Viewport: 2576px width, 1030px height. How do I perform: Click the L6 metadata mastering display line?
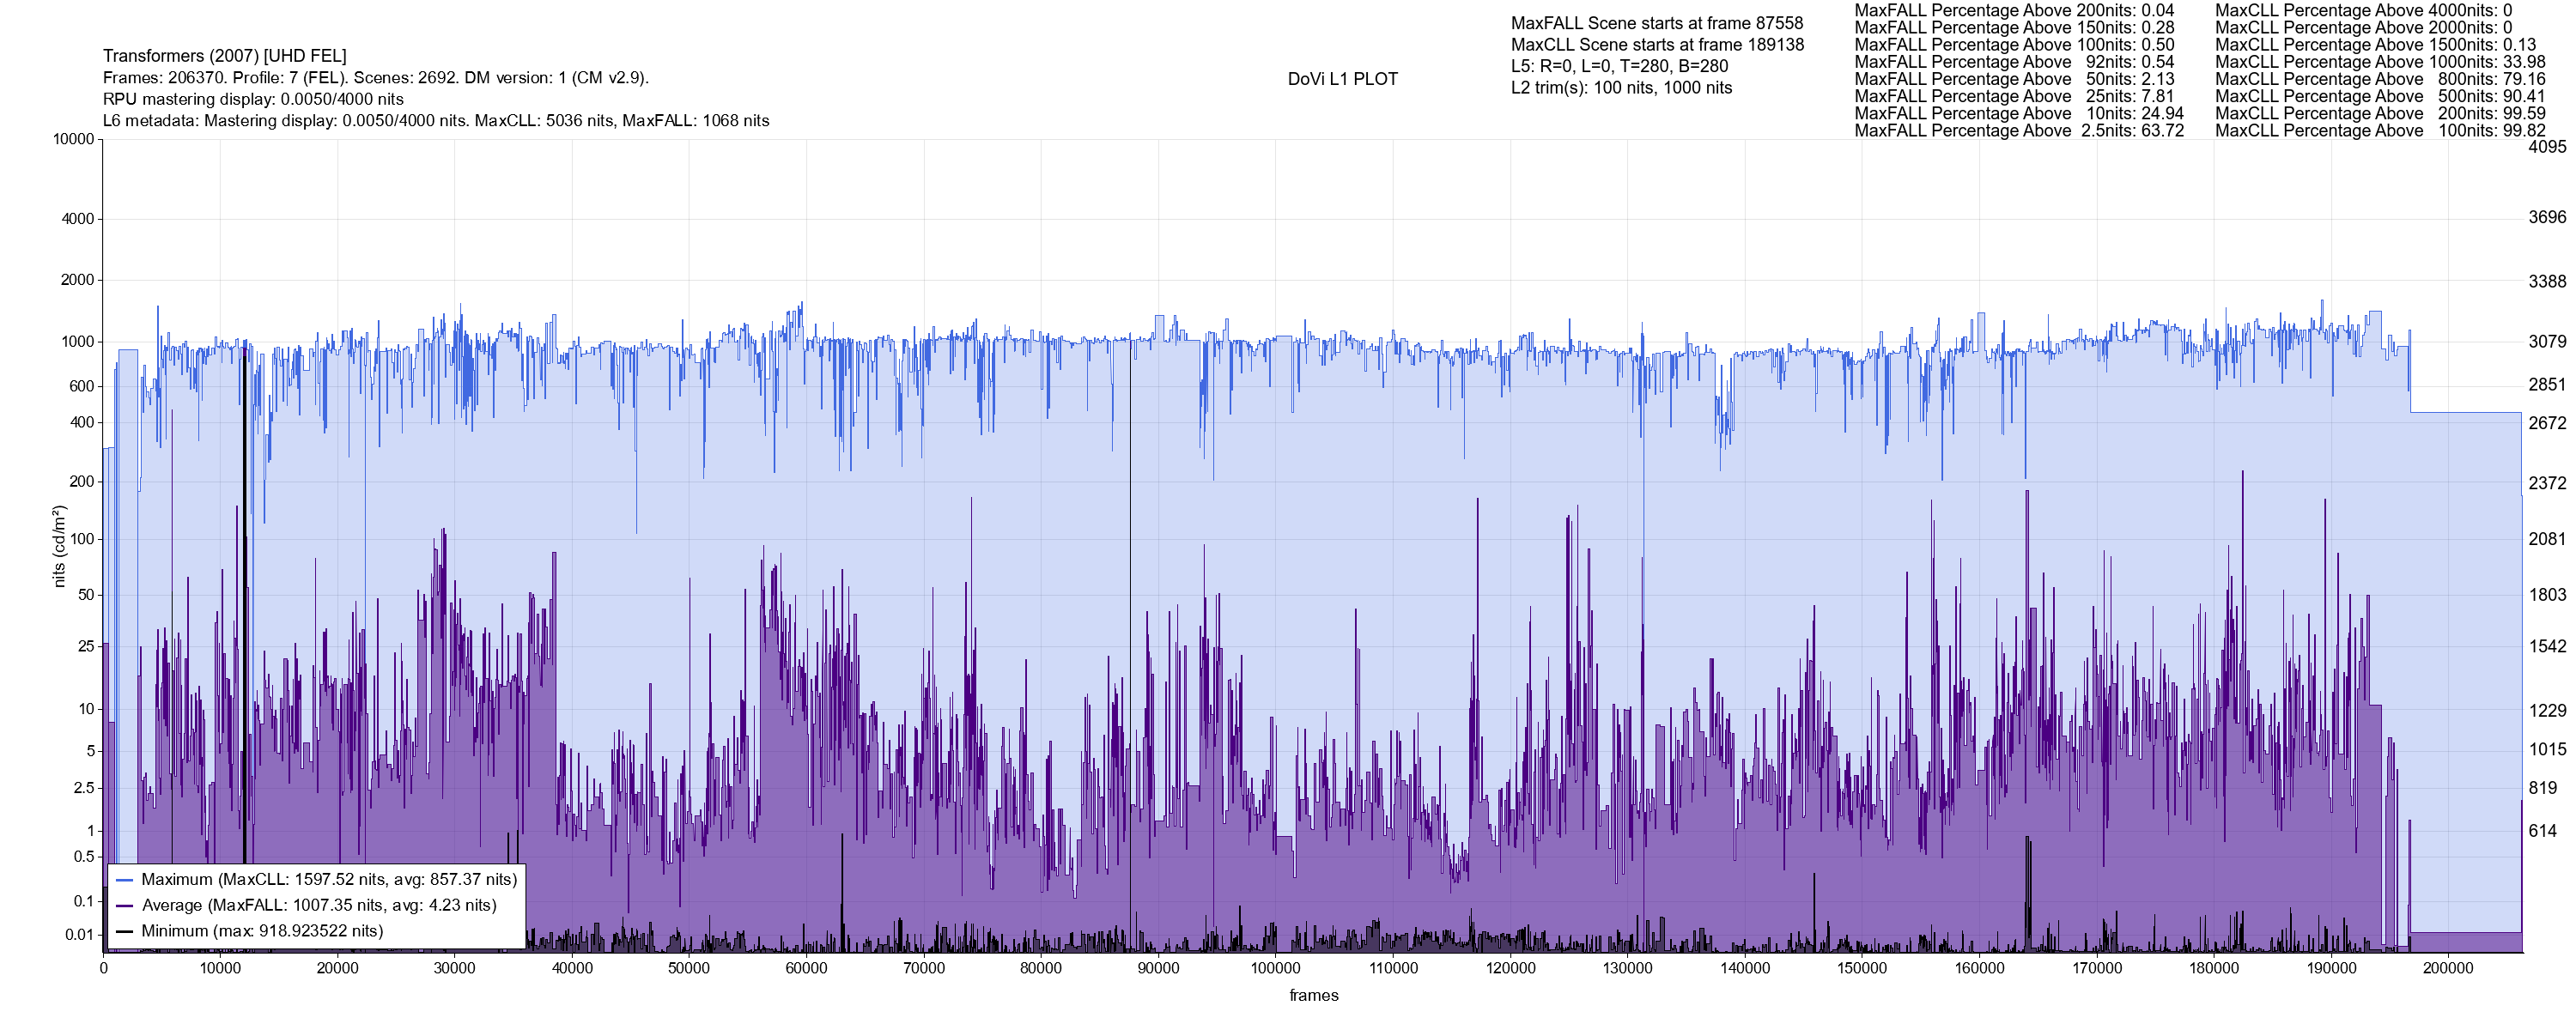point(436,121)
